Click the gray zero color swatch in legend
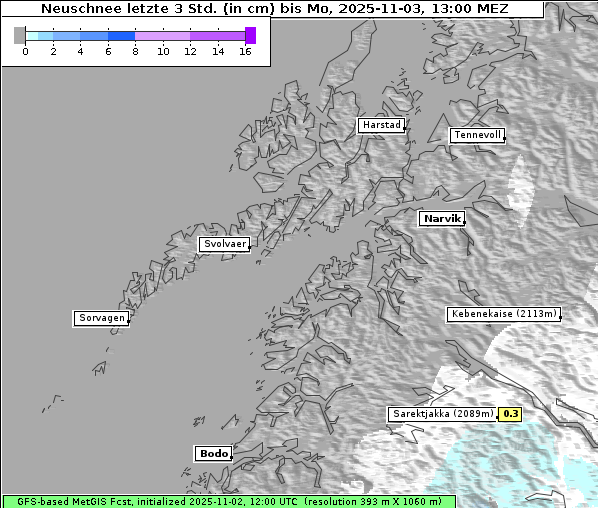Image resolution: width=598 pixels, height=508 pixels. pyautogui.click(x=19, y=35)
